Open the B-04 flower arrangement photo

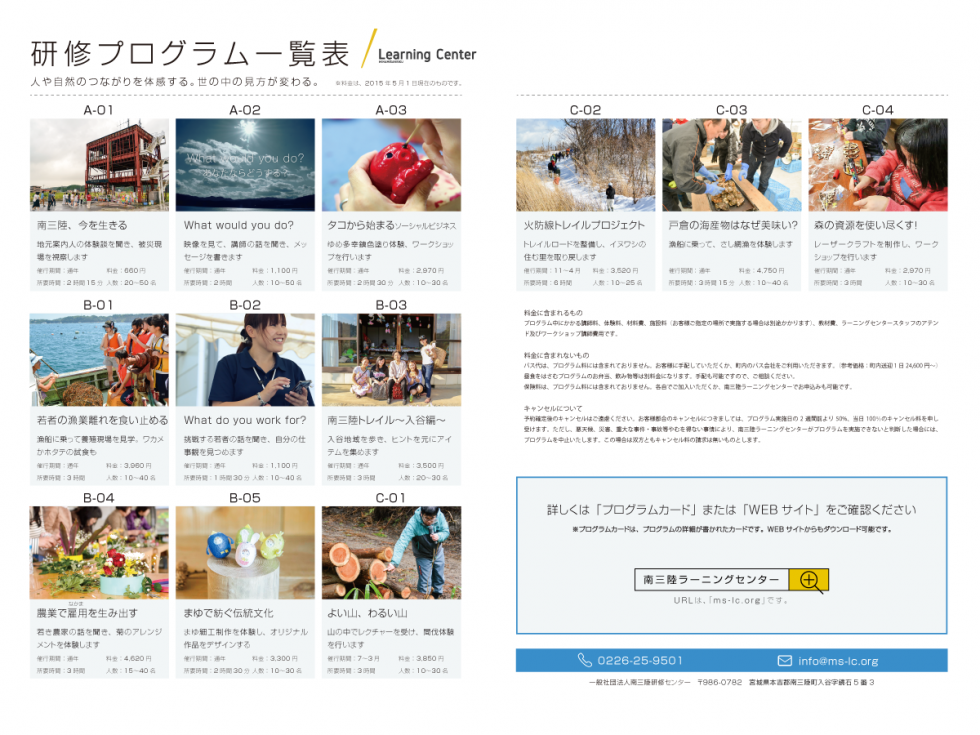99,552
